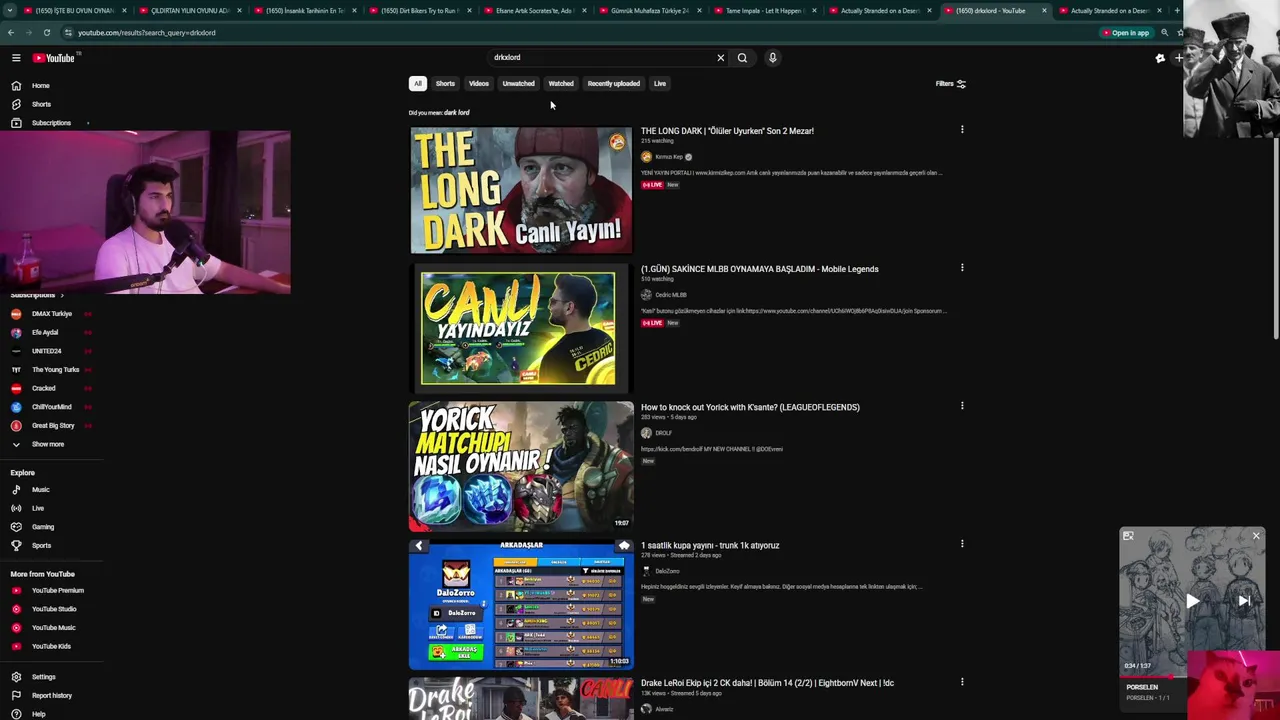The height and width of the screenshot is (720, 1280).
Task: Open YouTube Kids link
Action: coord(51,646)
